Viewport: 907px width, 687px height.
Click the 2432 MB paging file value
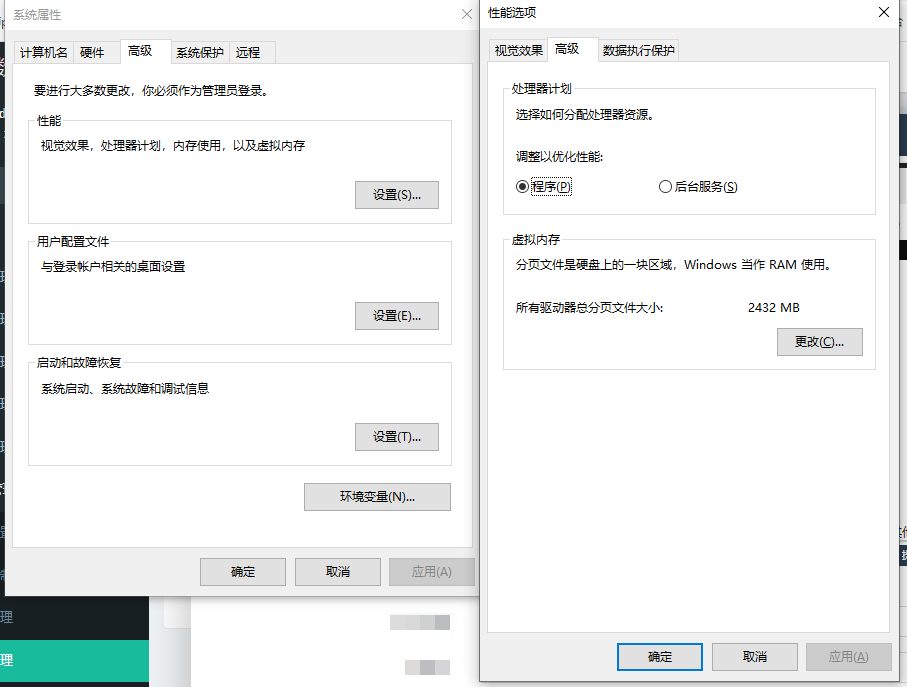(x=773, y=308)
